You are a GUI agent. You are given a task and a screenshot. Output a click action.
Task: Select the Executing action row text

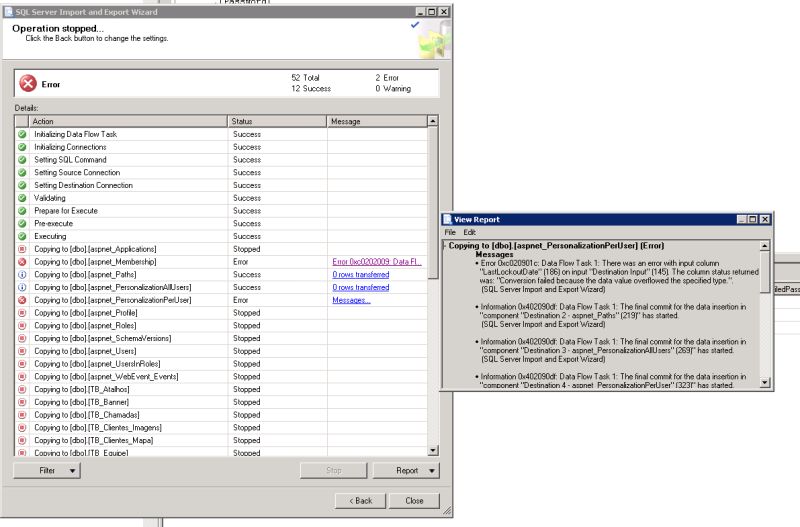click(50, 236)
